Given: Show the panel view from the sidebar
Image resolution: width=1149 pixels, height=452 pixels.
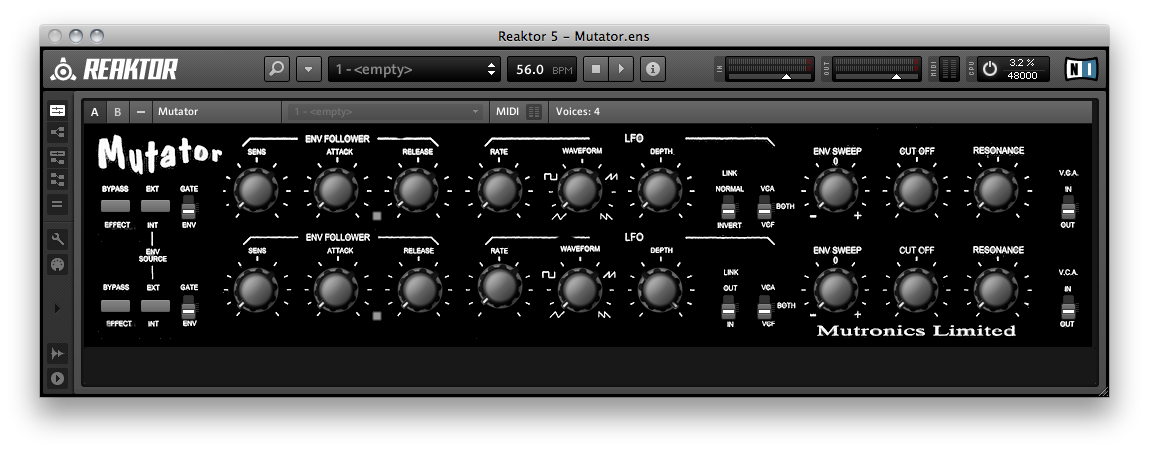Looking at the screenshot, I should pos(57,111).
